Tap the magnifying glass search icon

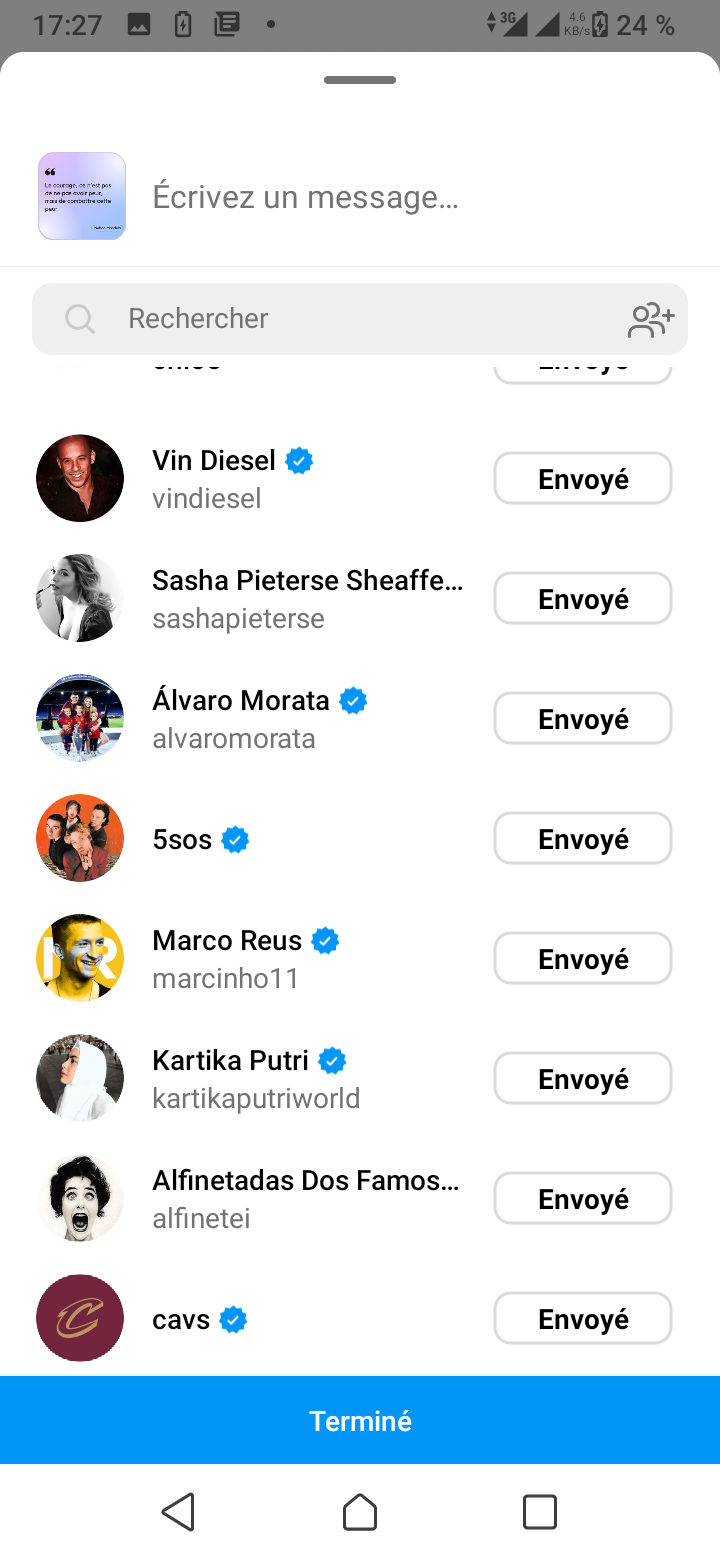(x=79, y=319)
